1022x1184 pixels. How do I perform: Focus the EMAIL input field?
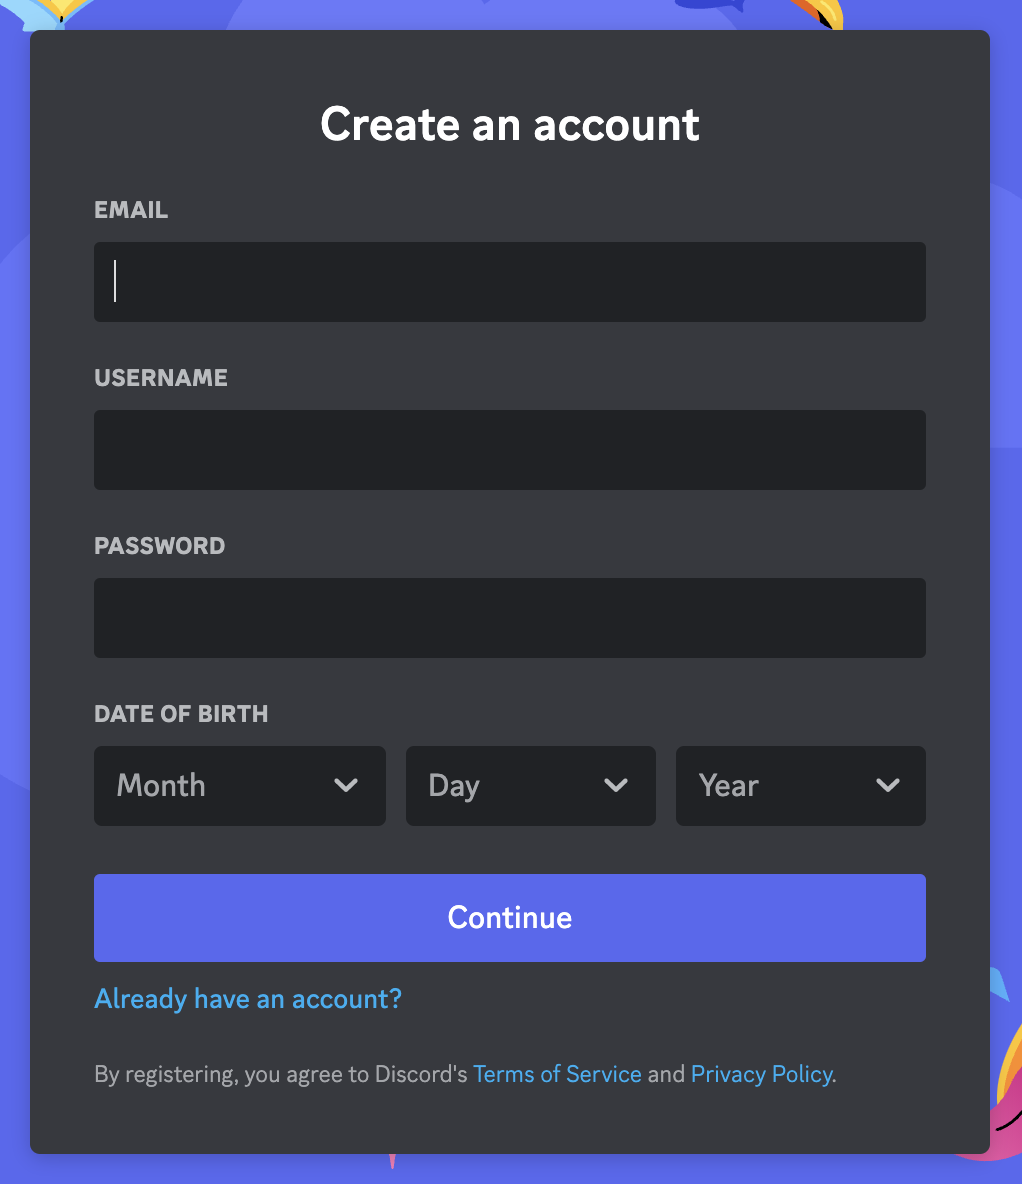click(x=510, y=281)
